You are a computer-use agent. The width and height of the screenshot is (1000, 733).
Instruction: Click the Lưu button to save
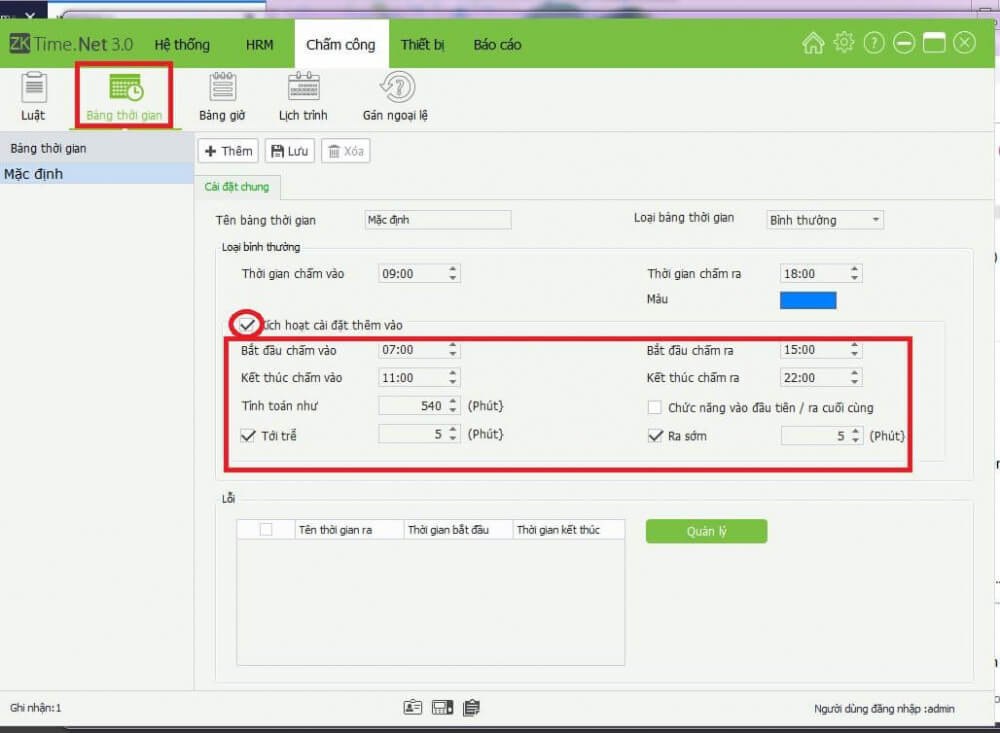tap(289, 151)
